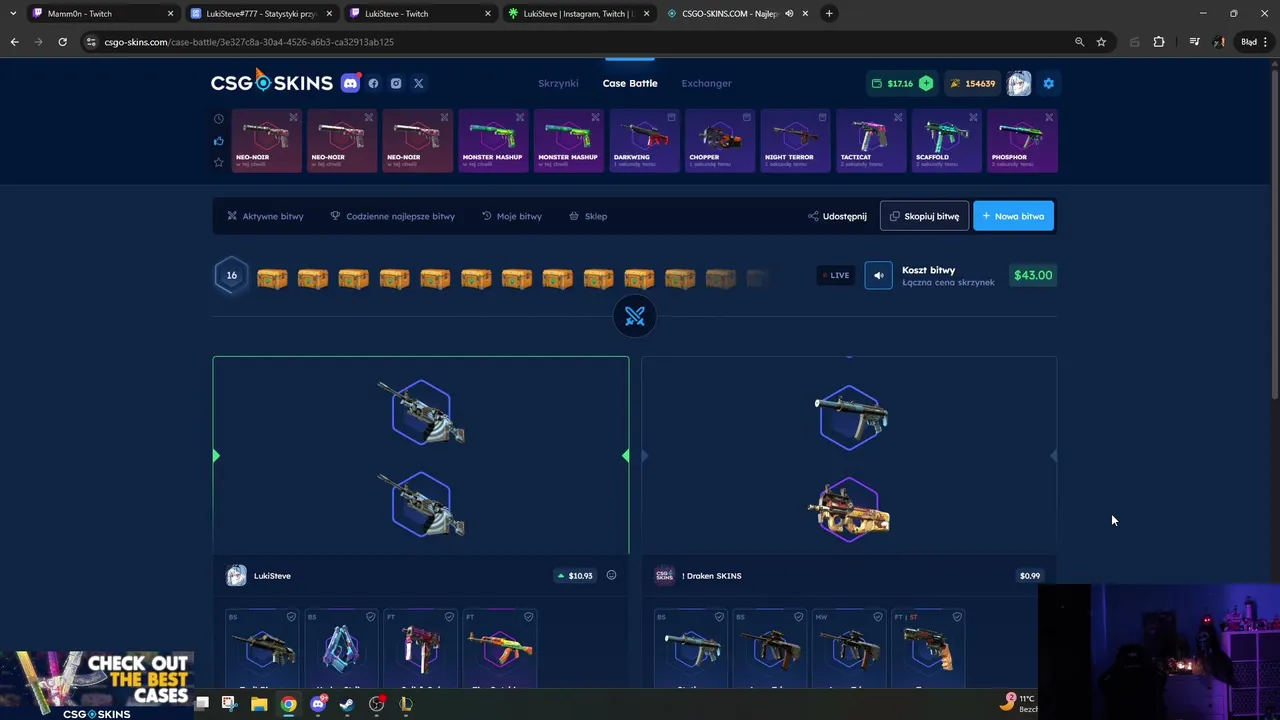Add funds with green plus button
This screenshot has width=1280, height=720.
926,83
